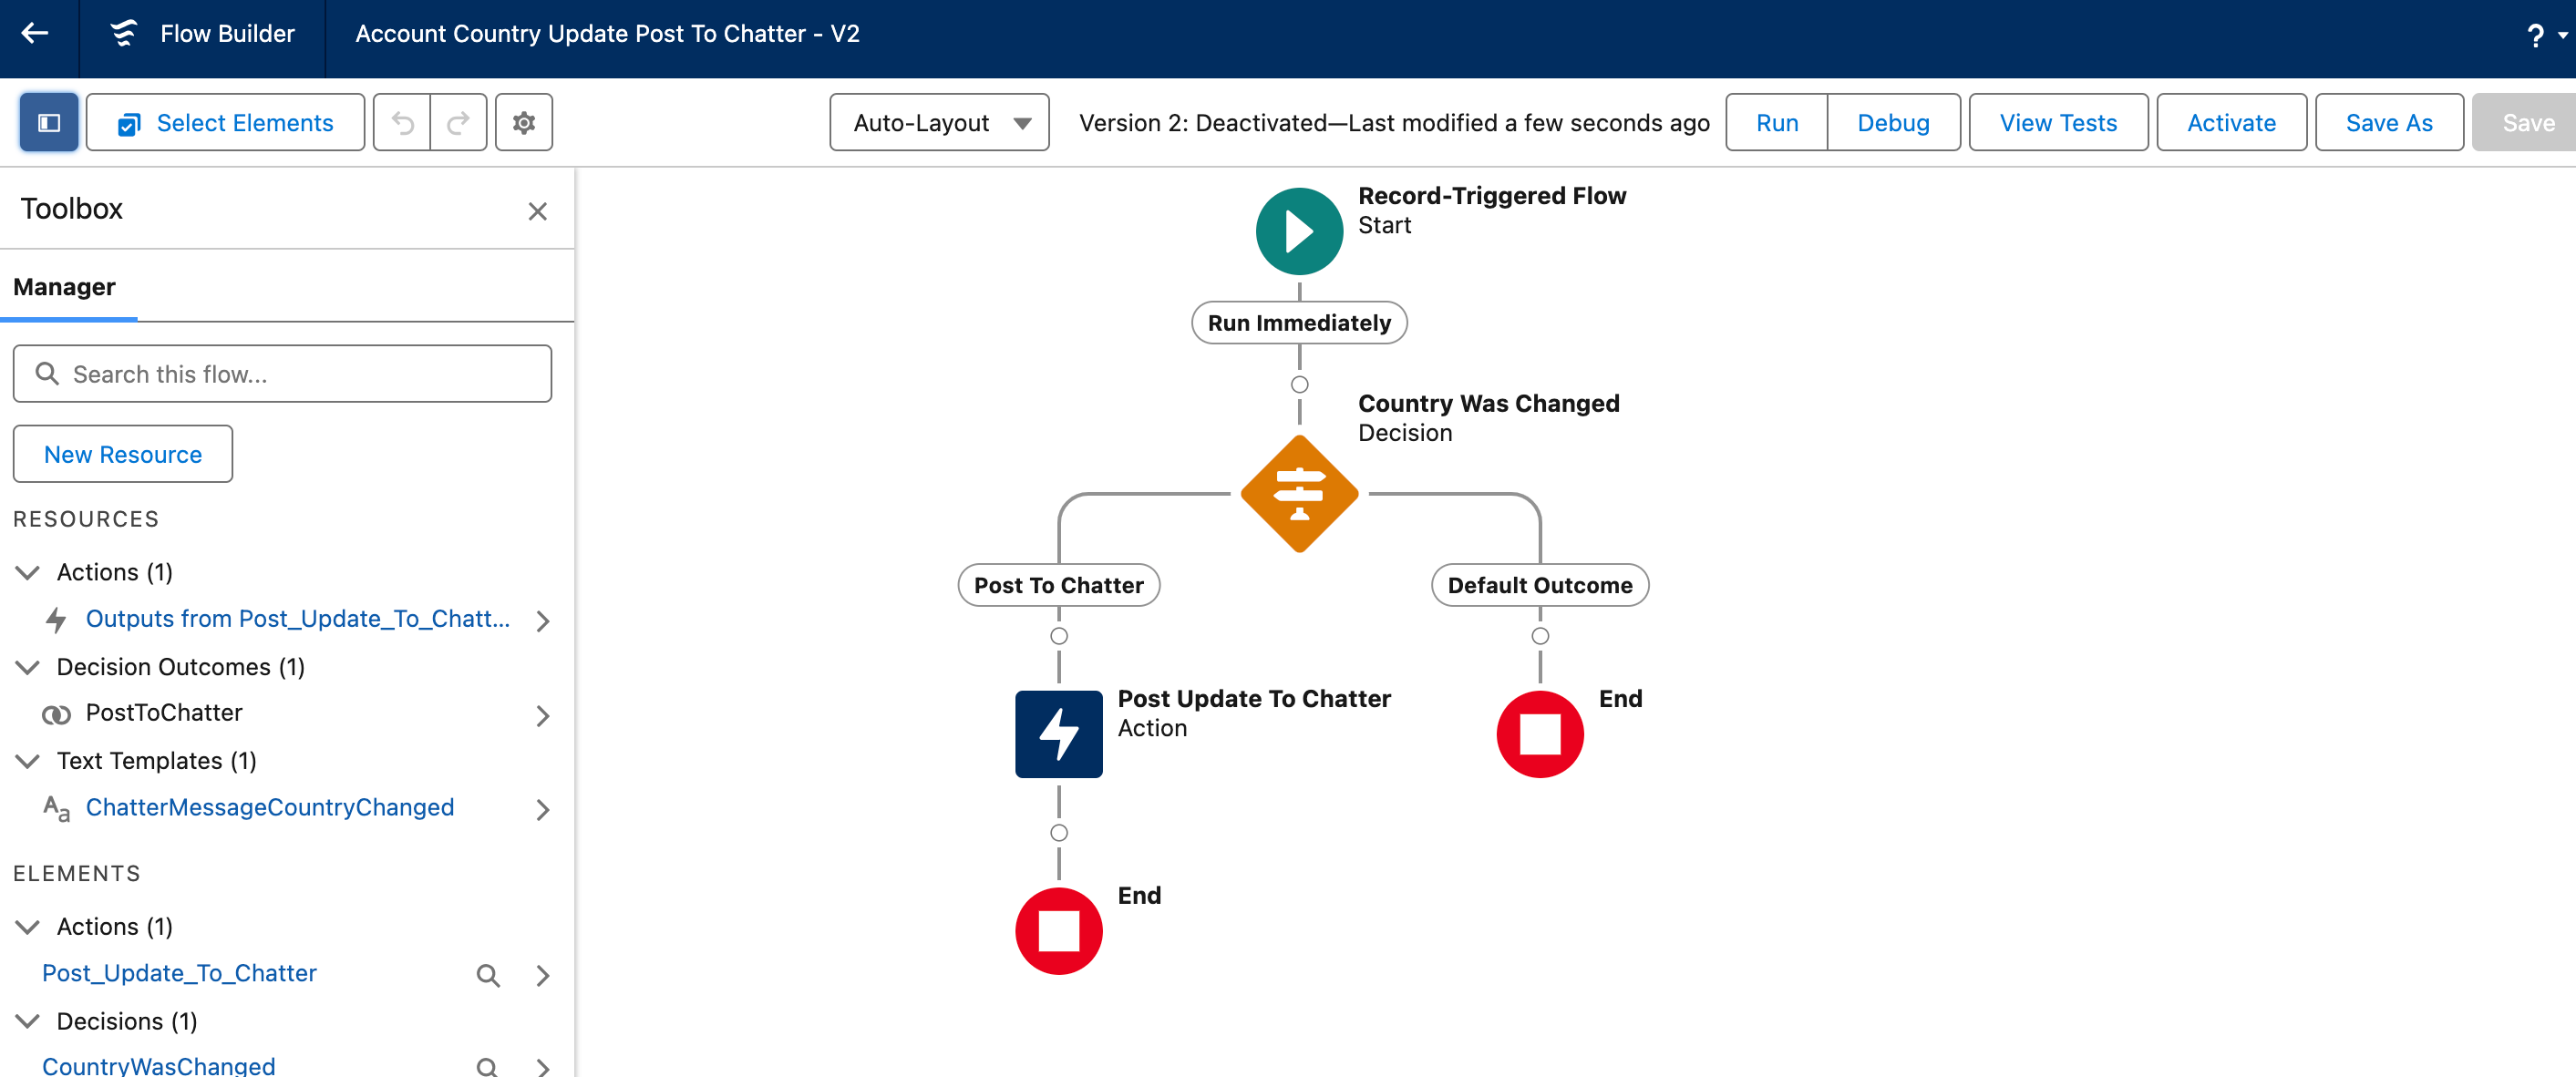Click the End element under Post Update To Chatter
The image size is (2576, 1077).
pos(1057,930)
